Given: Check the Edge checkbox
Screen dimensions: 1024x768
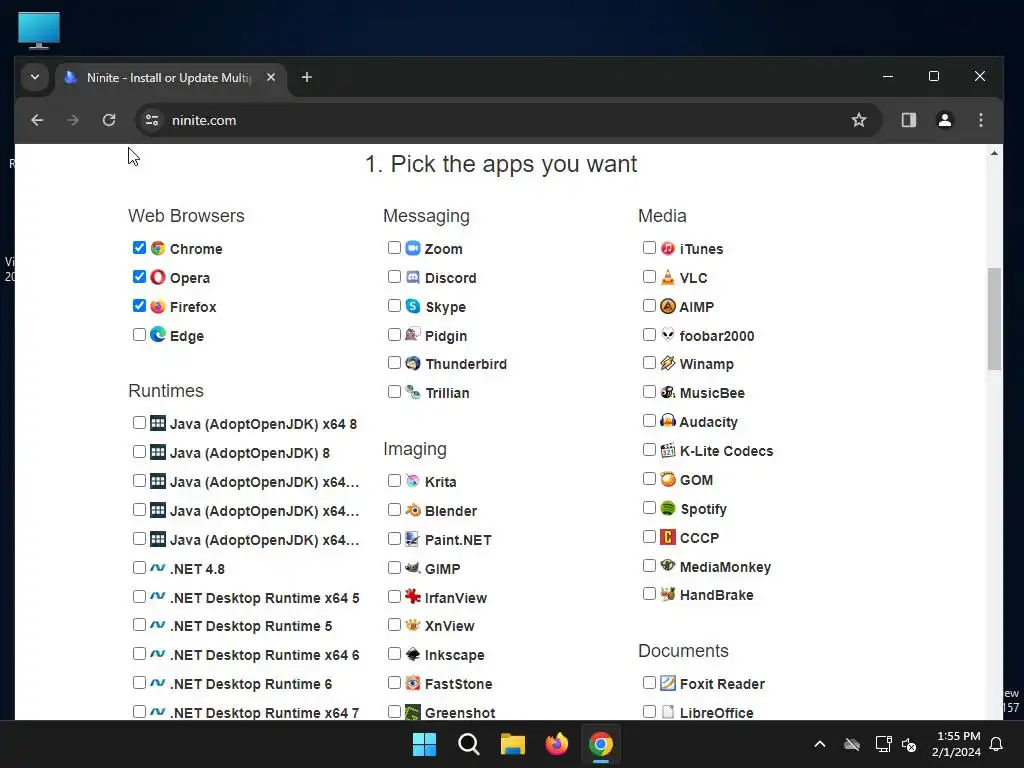Looking at the screenshot, I should (139, 334).
